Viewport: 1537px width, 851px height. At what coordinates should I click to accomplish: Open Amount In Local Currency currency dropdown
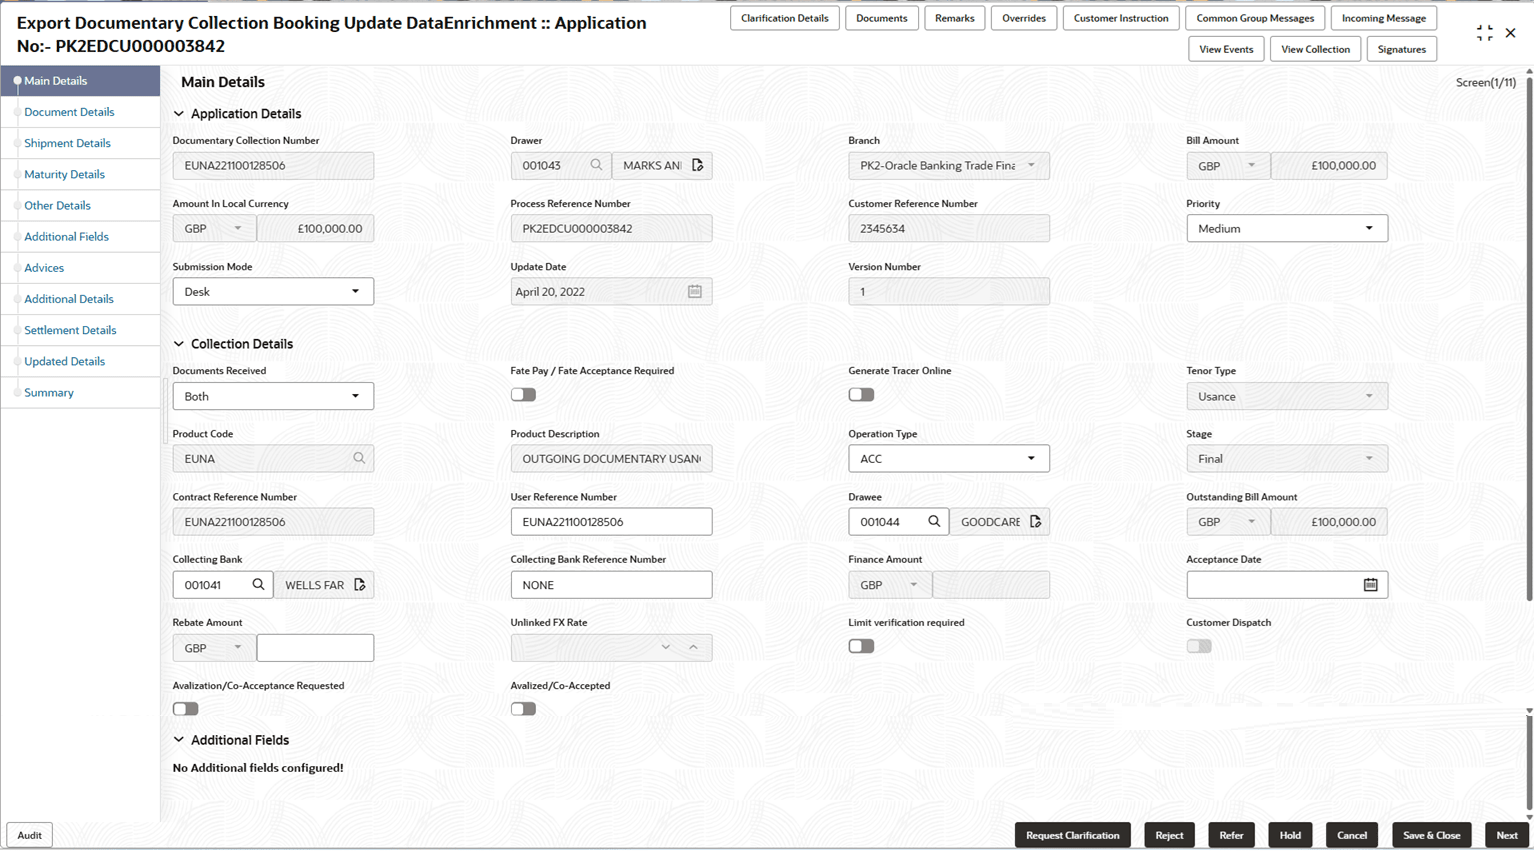tap(214, 228)
